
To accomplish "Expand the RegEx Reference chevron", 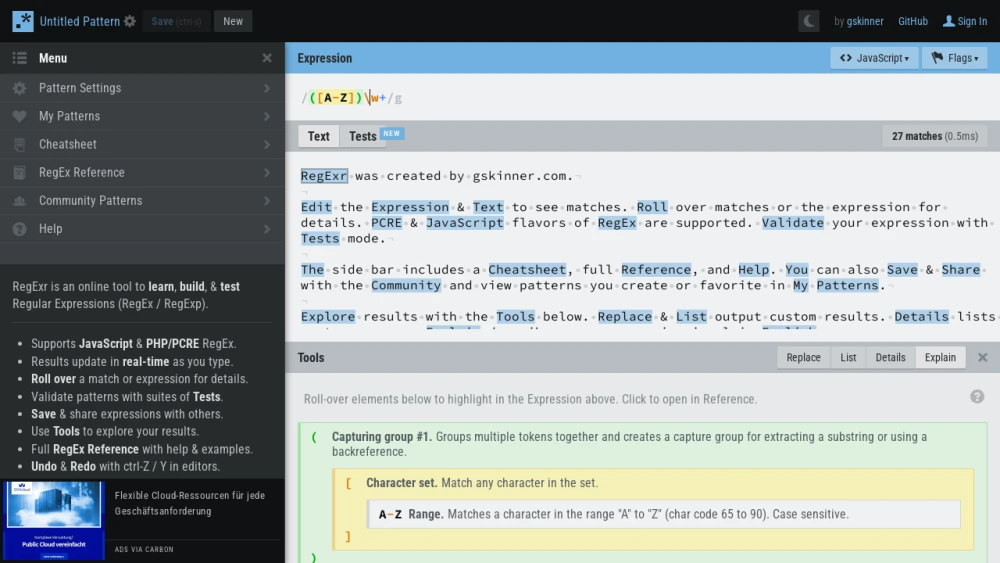I will tap(267, 172).
